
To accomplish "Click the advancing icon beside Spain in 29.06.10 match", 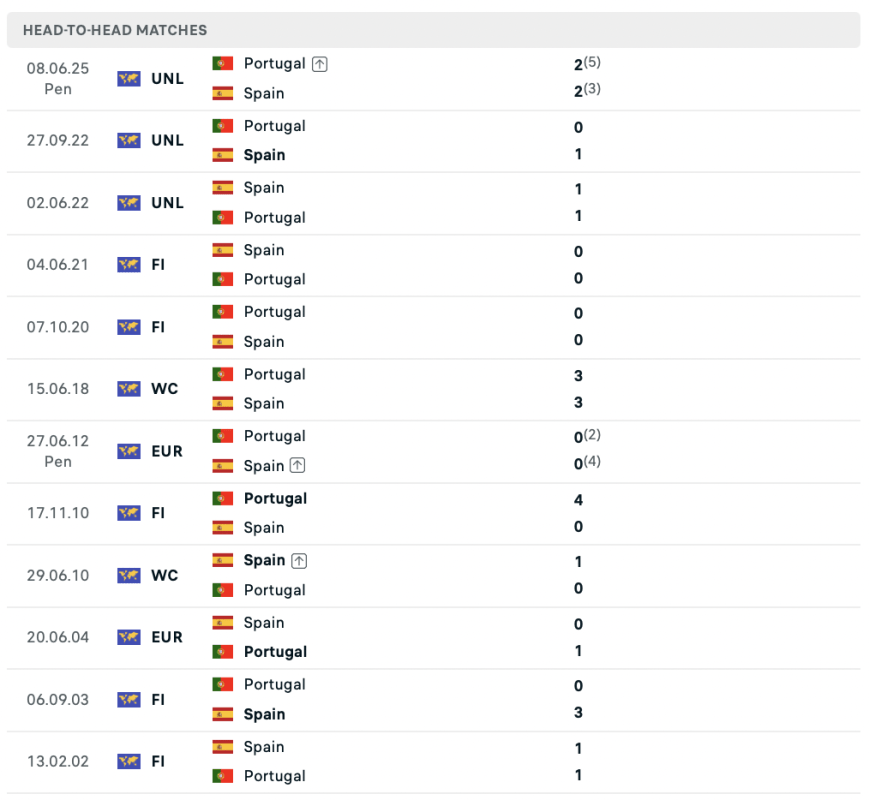I will (299, 561).
